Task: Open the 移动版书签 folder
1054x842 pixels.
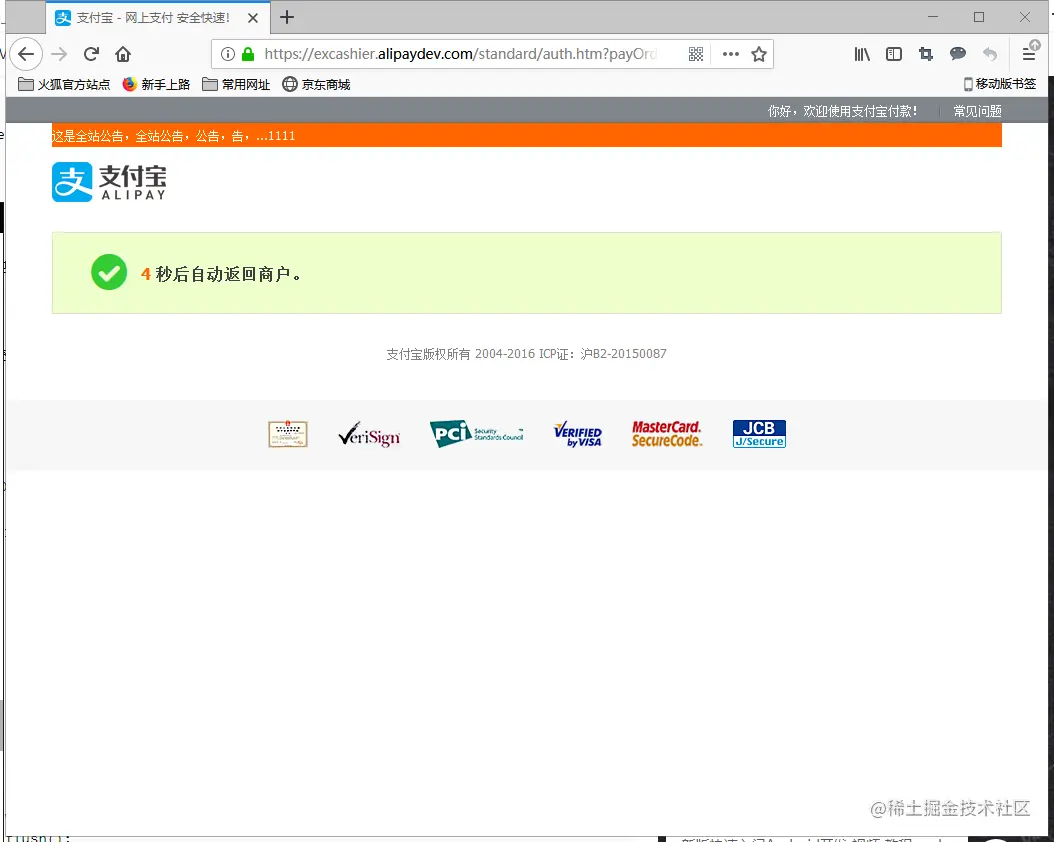Action: point(1000,84)
